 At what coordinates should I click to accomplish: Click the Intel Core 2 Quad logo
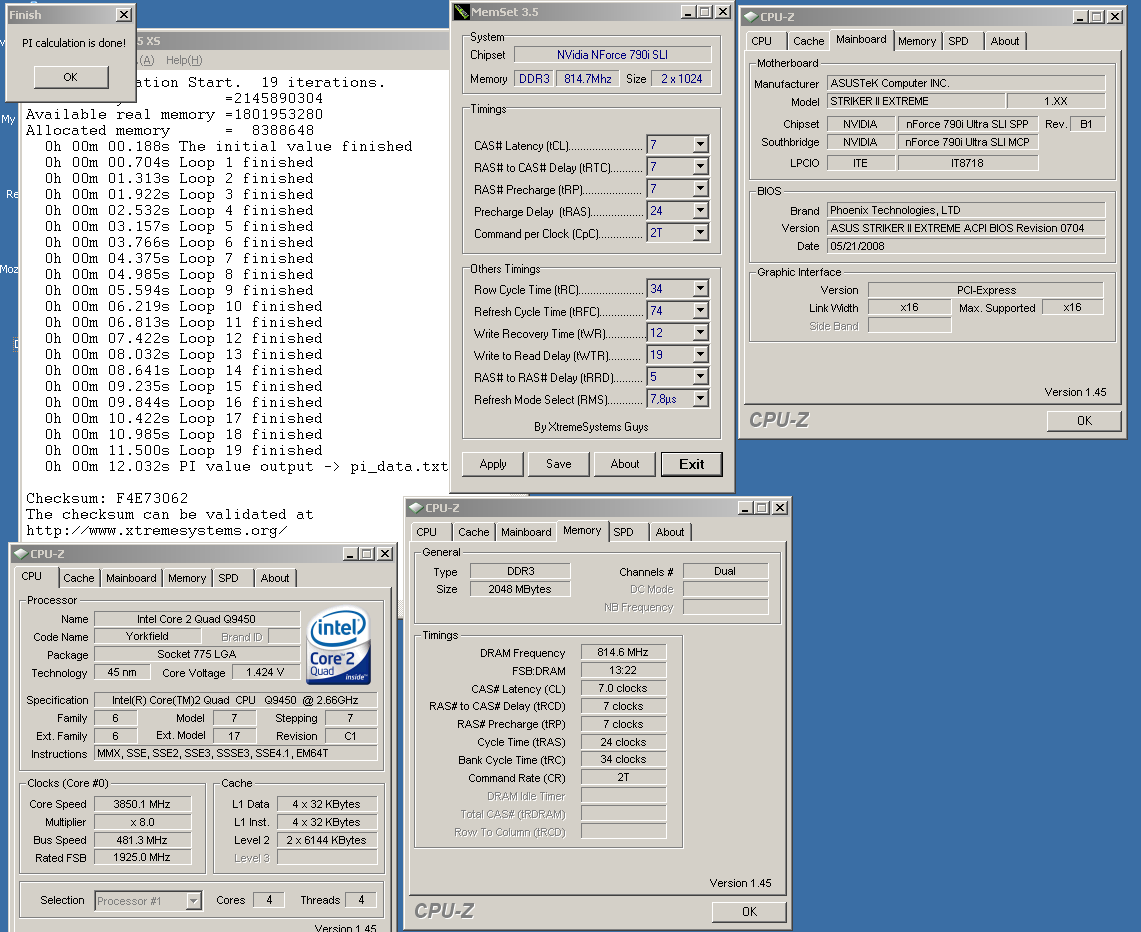[x=338, y=645]
